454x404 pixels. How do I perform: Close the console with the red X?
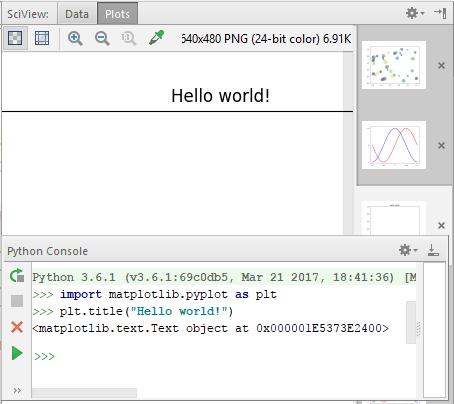[x=17, y=327]
